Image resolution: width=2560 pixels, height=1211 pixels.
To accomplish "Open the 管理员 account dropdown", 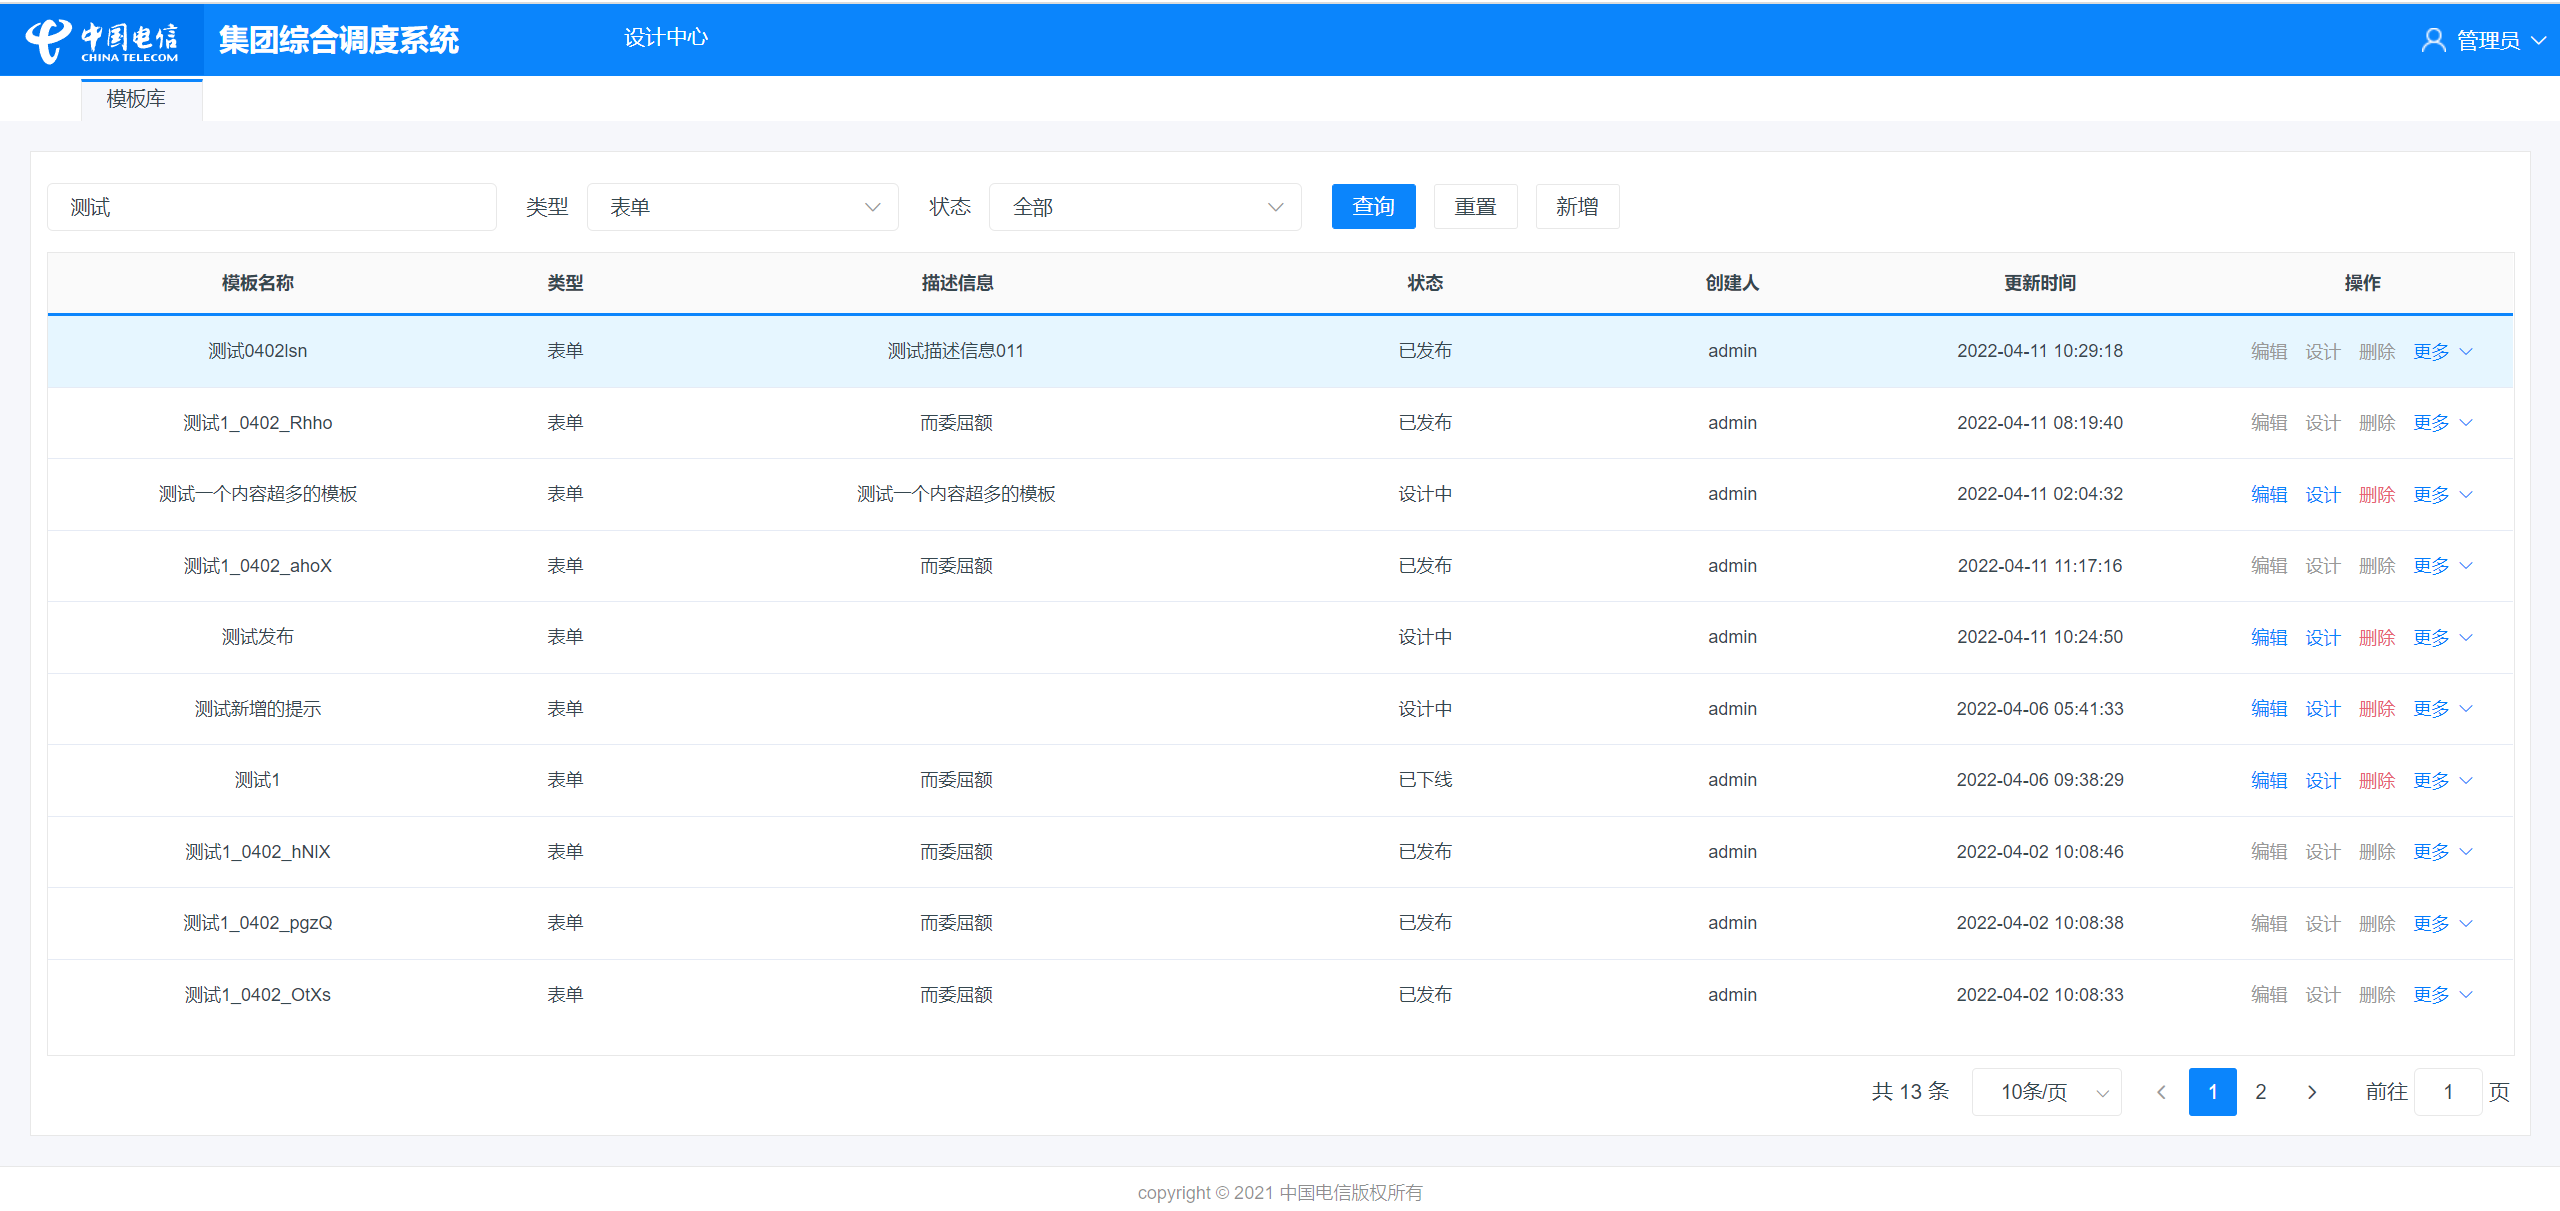I will click(x=2483, y=40).
